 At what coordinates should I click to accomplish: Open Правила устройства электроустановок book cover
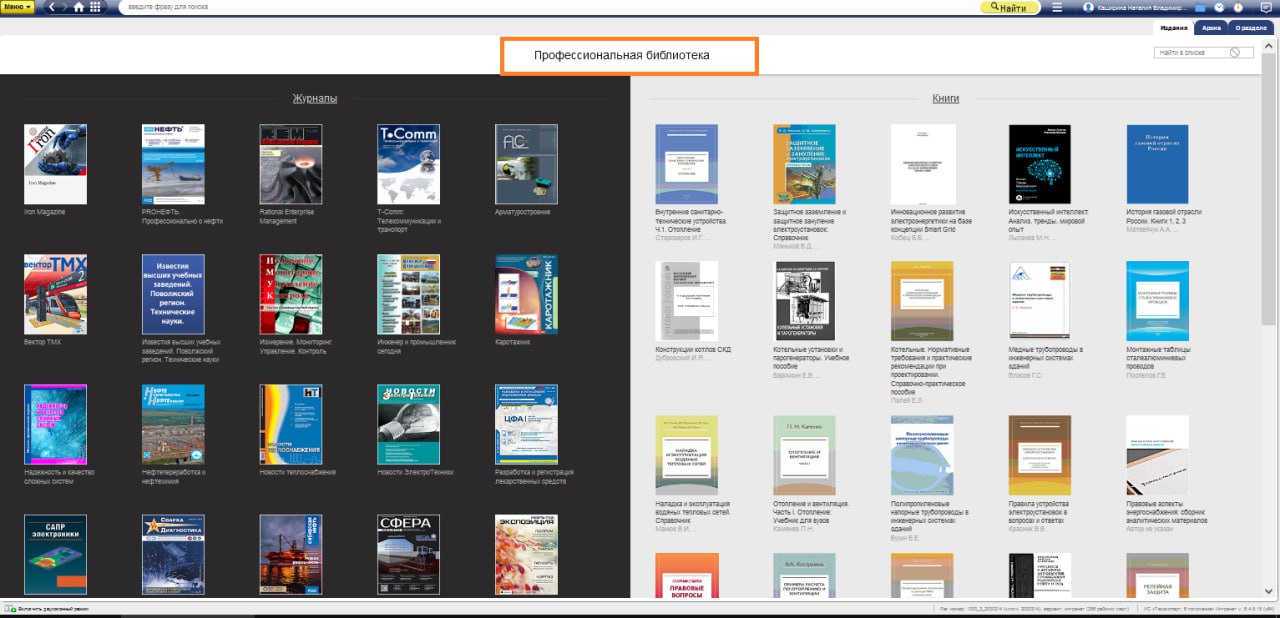[x=1040, y=455]
